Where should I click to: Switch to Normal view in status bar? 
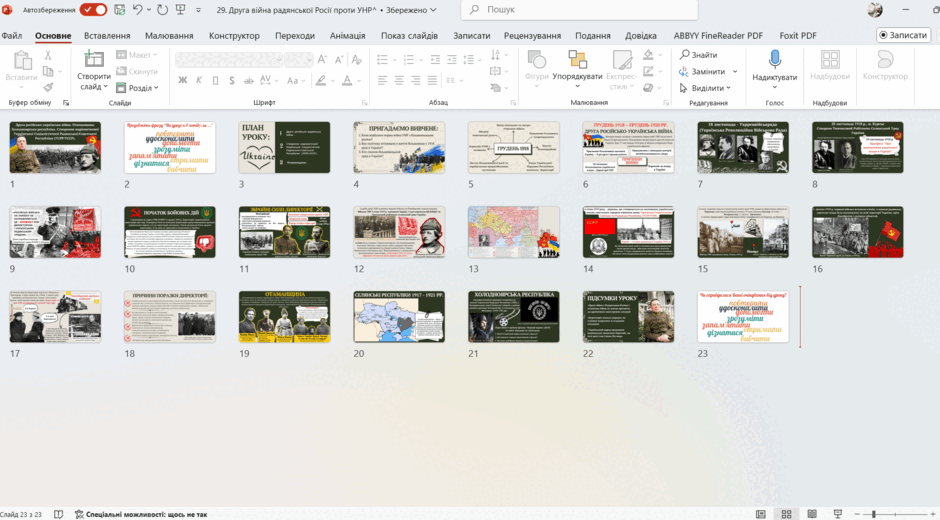point(761,514)
